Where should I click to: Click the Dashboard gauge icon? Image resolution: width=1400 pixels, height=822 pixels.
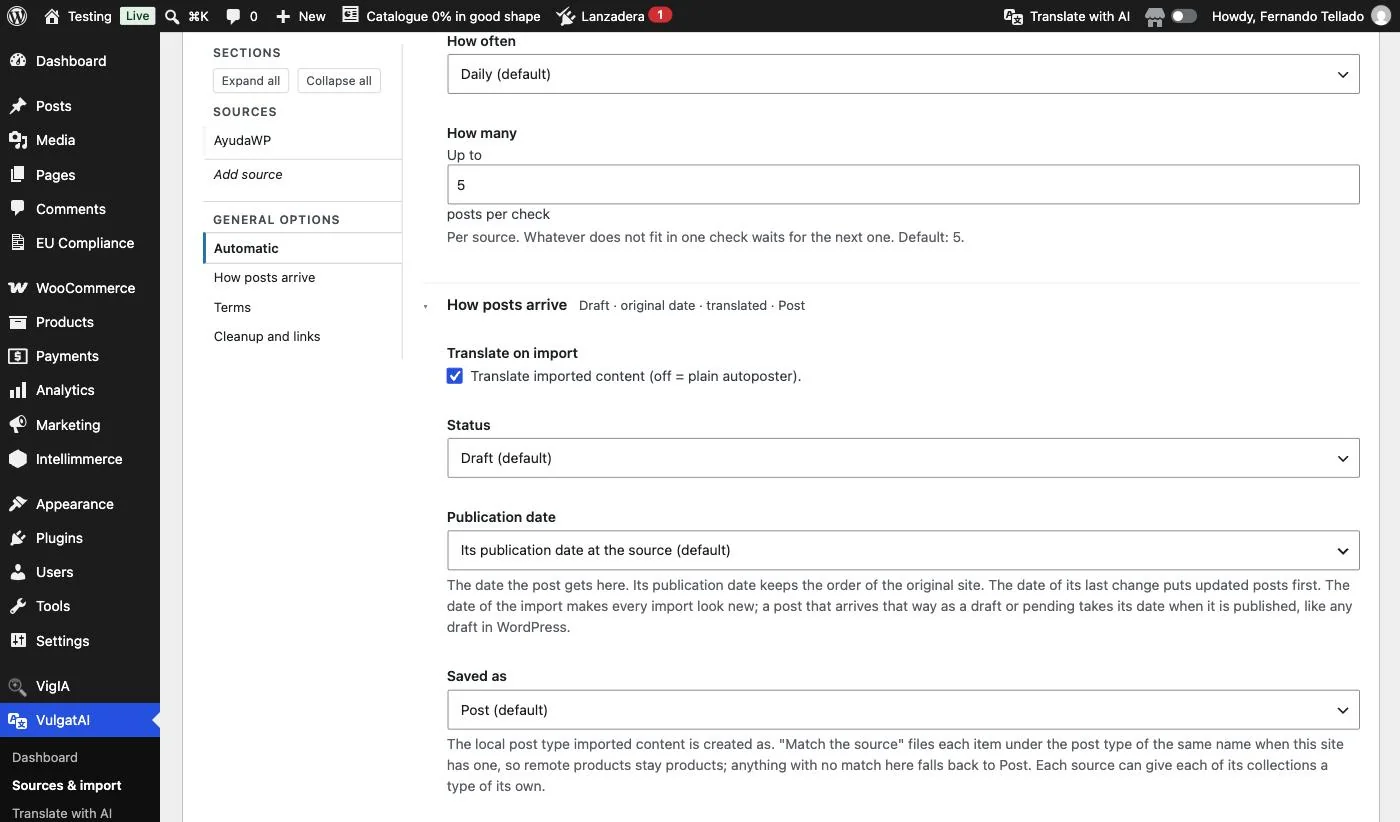(18, 61)
